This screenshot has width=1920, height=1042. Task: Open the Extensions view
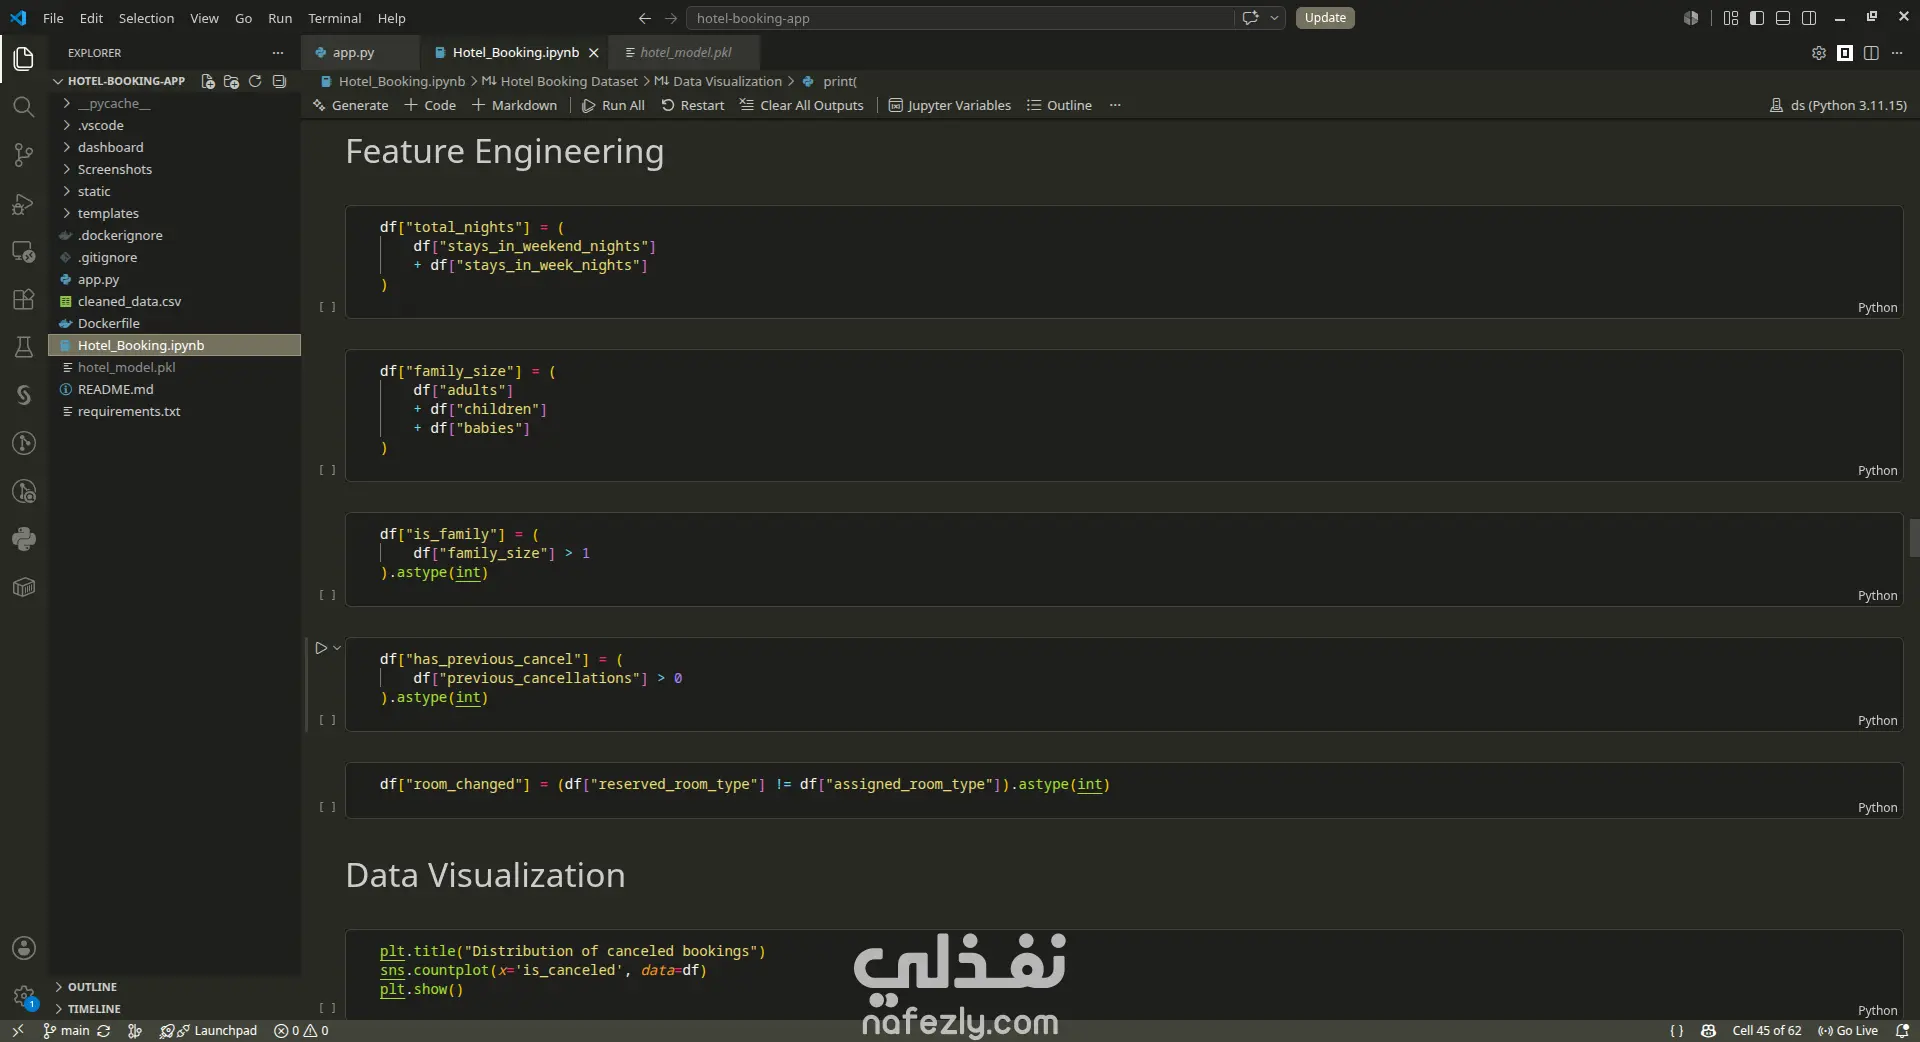(x=24, y=300)
